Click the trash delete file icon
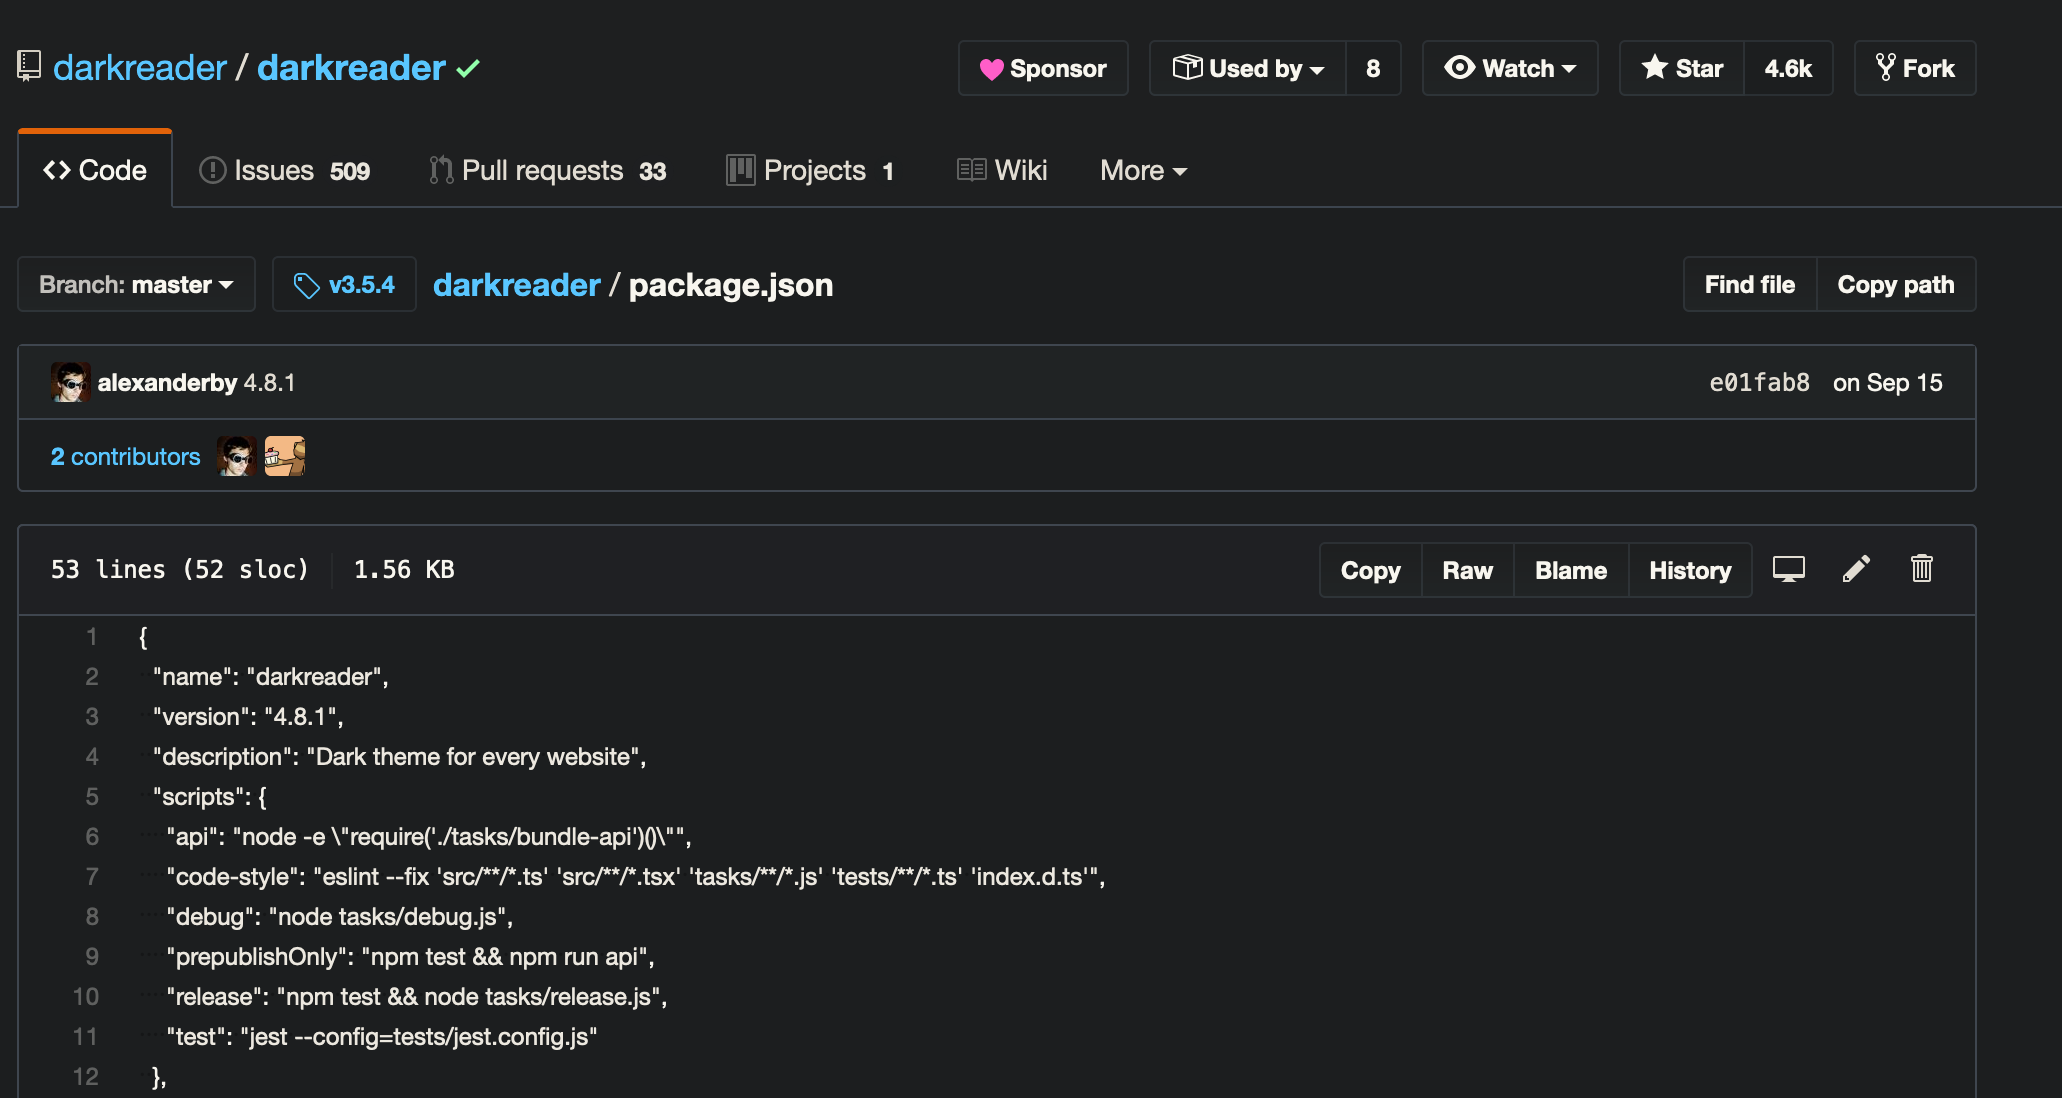The height and width of the screenshot is (1098, 2062). [1921, 569]
